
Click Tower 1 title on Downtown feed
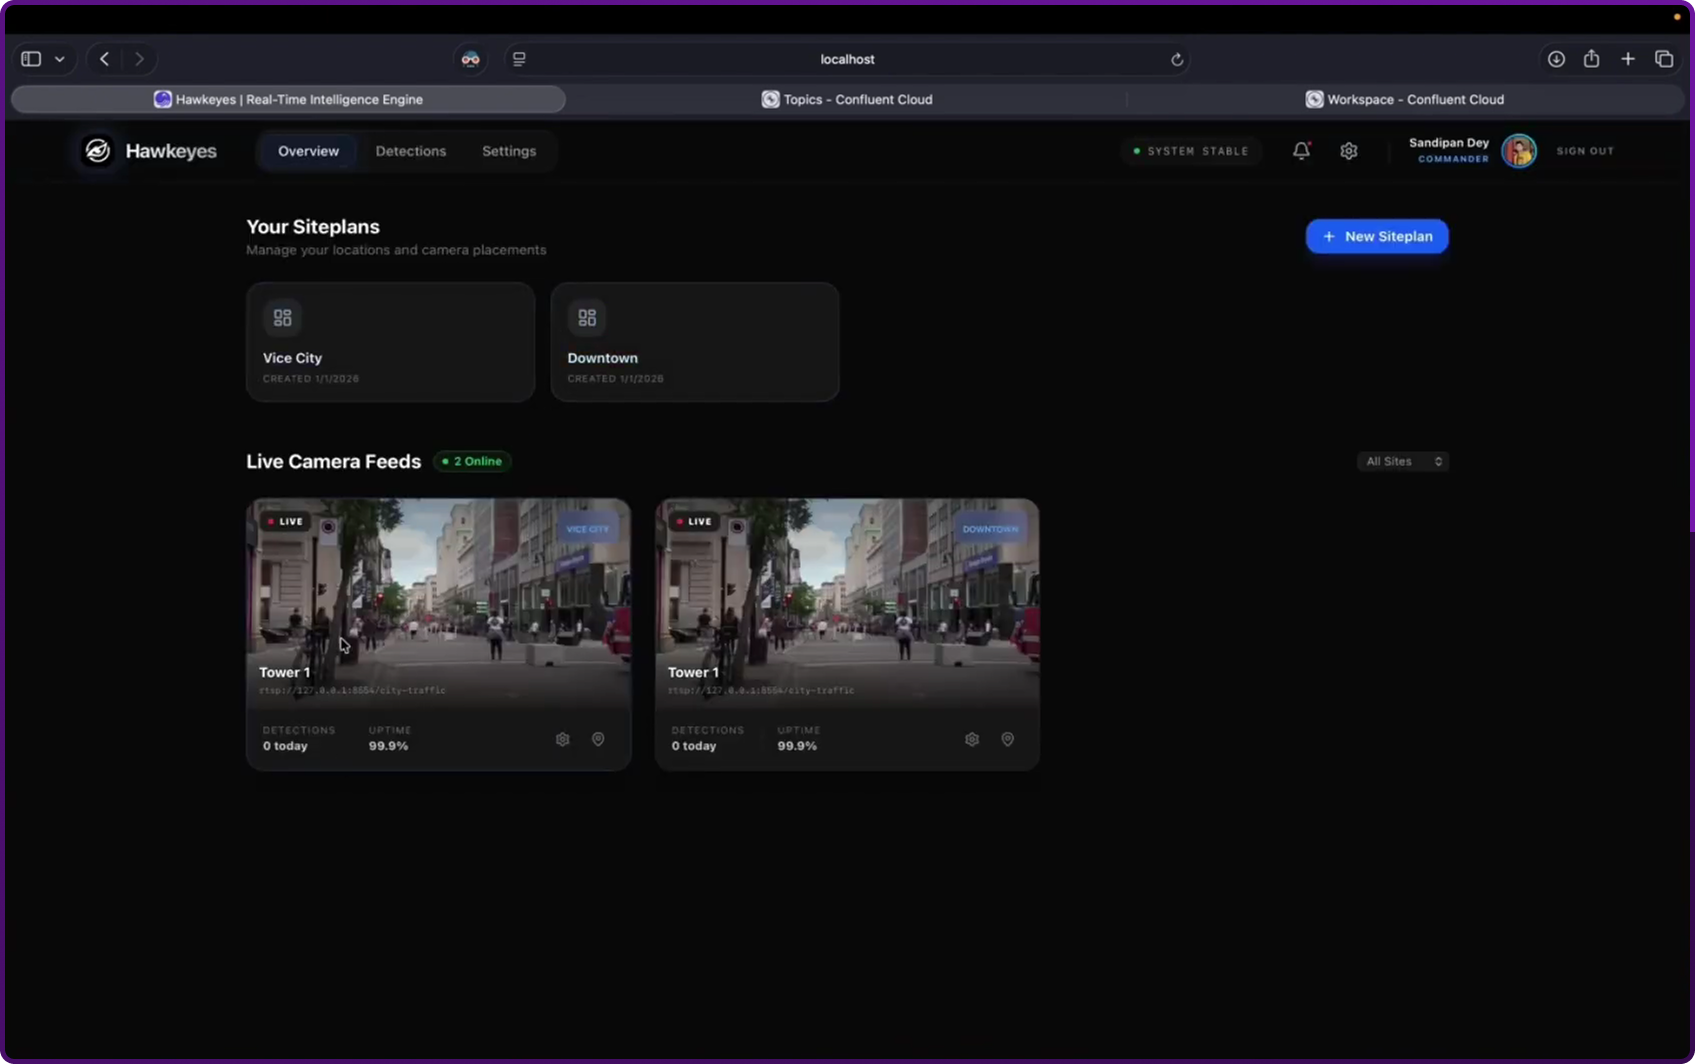click(693, 672)
